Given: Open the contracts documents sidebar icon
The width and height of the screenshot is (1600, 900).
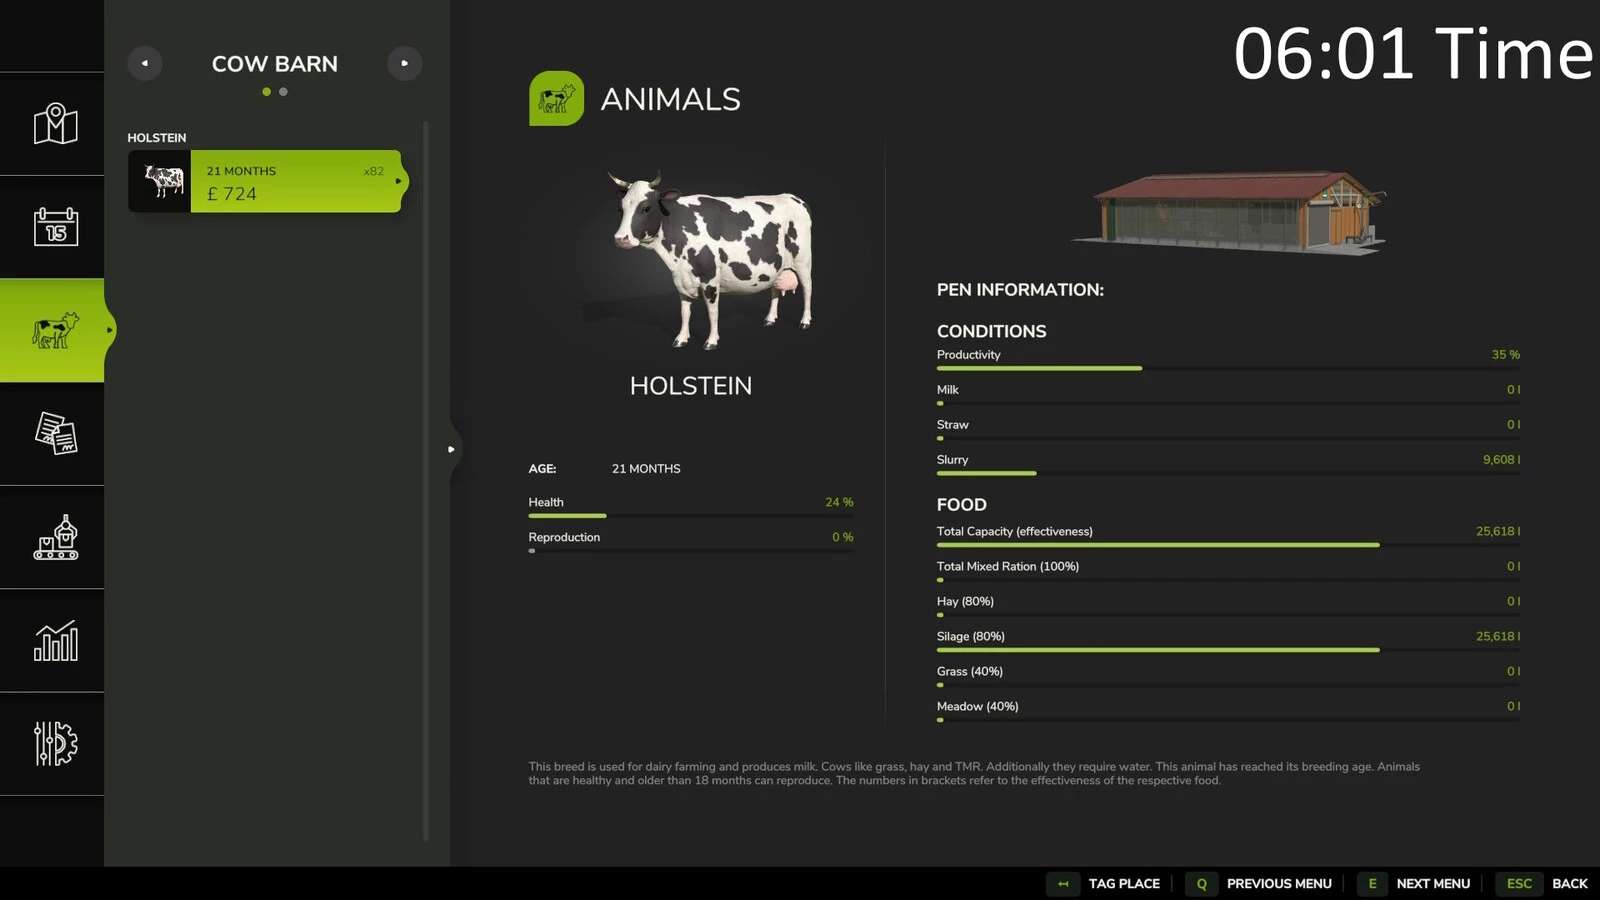Looking at the screenshot, I should click(55, 434).
